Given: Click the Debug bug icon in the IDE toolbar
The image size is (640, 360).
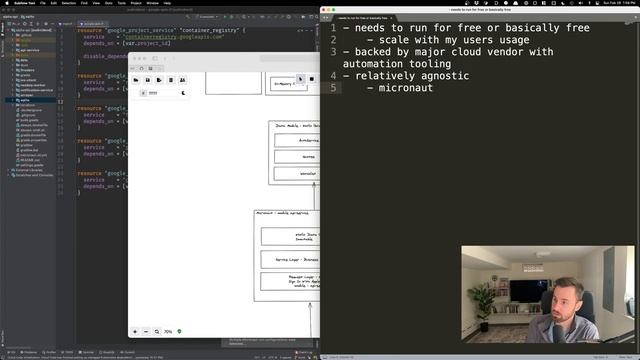Looking at the screenshot, I should coord(231,17).
